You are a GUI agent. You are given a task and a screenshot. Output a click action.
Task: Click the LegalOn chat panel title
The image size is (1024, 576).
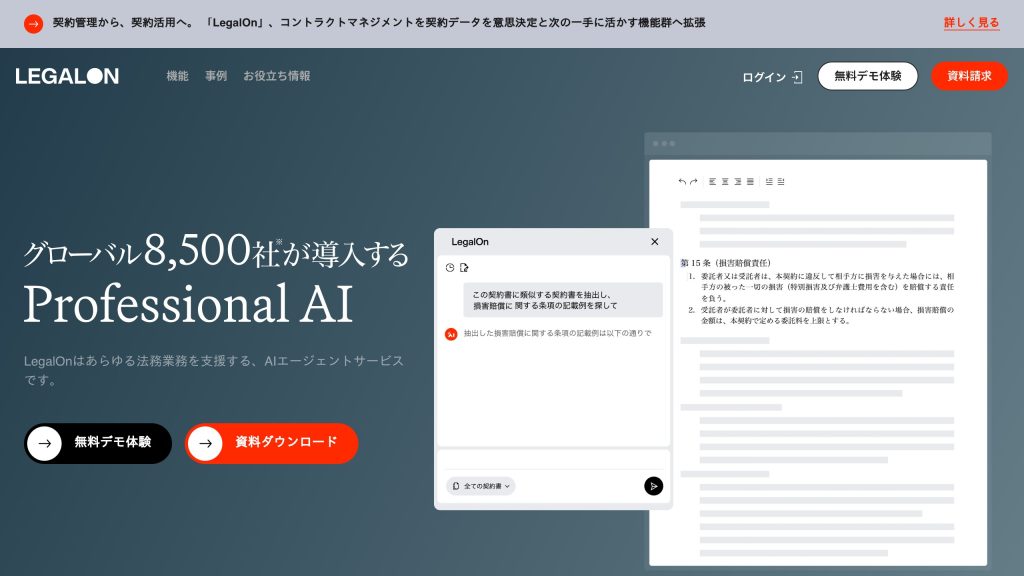pyautogui.click(x=470, y=242)
